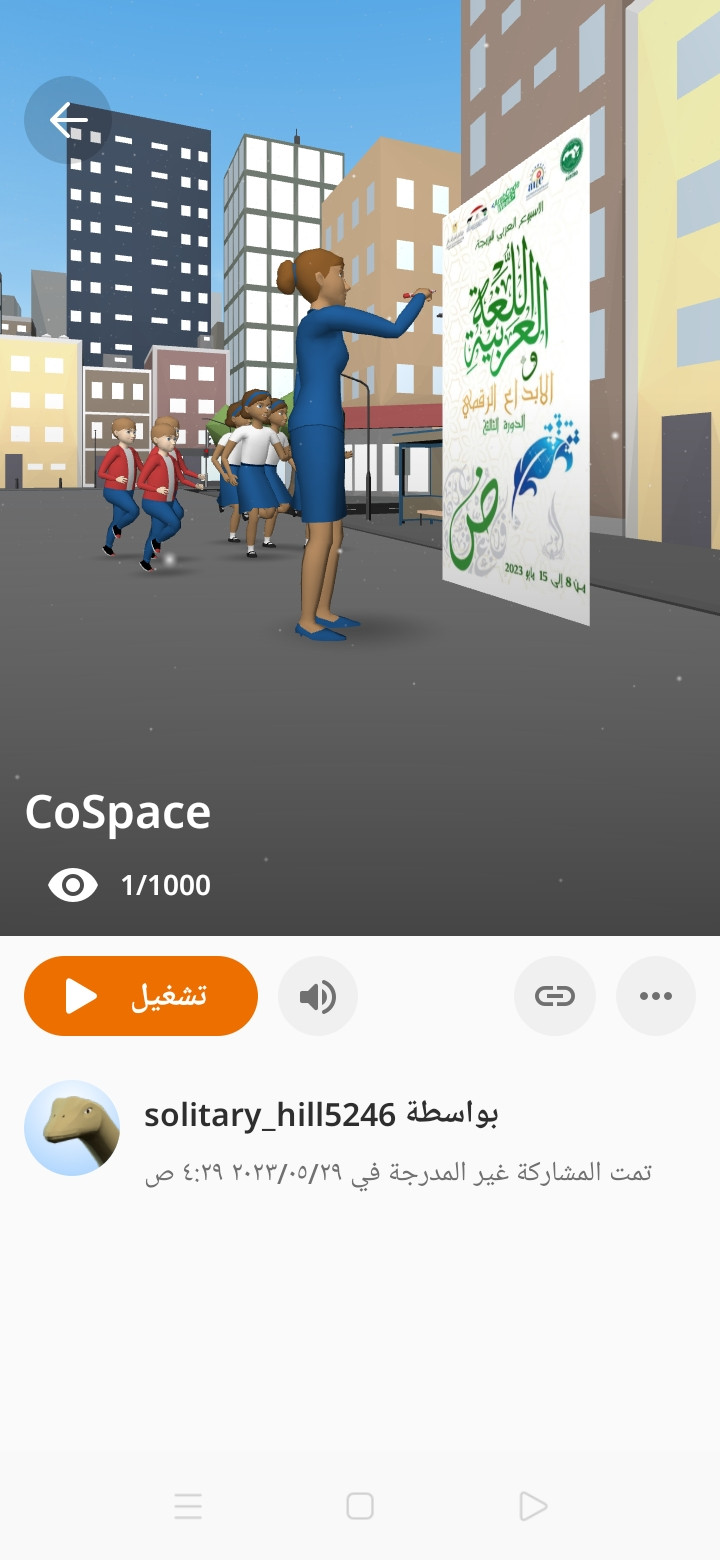Tap the back arrow at top left

68,120
